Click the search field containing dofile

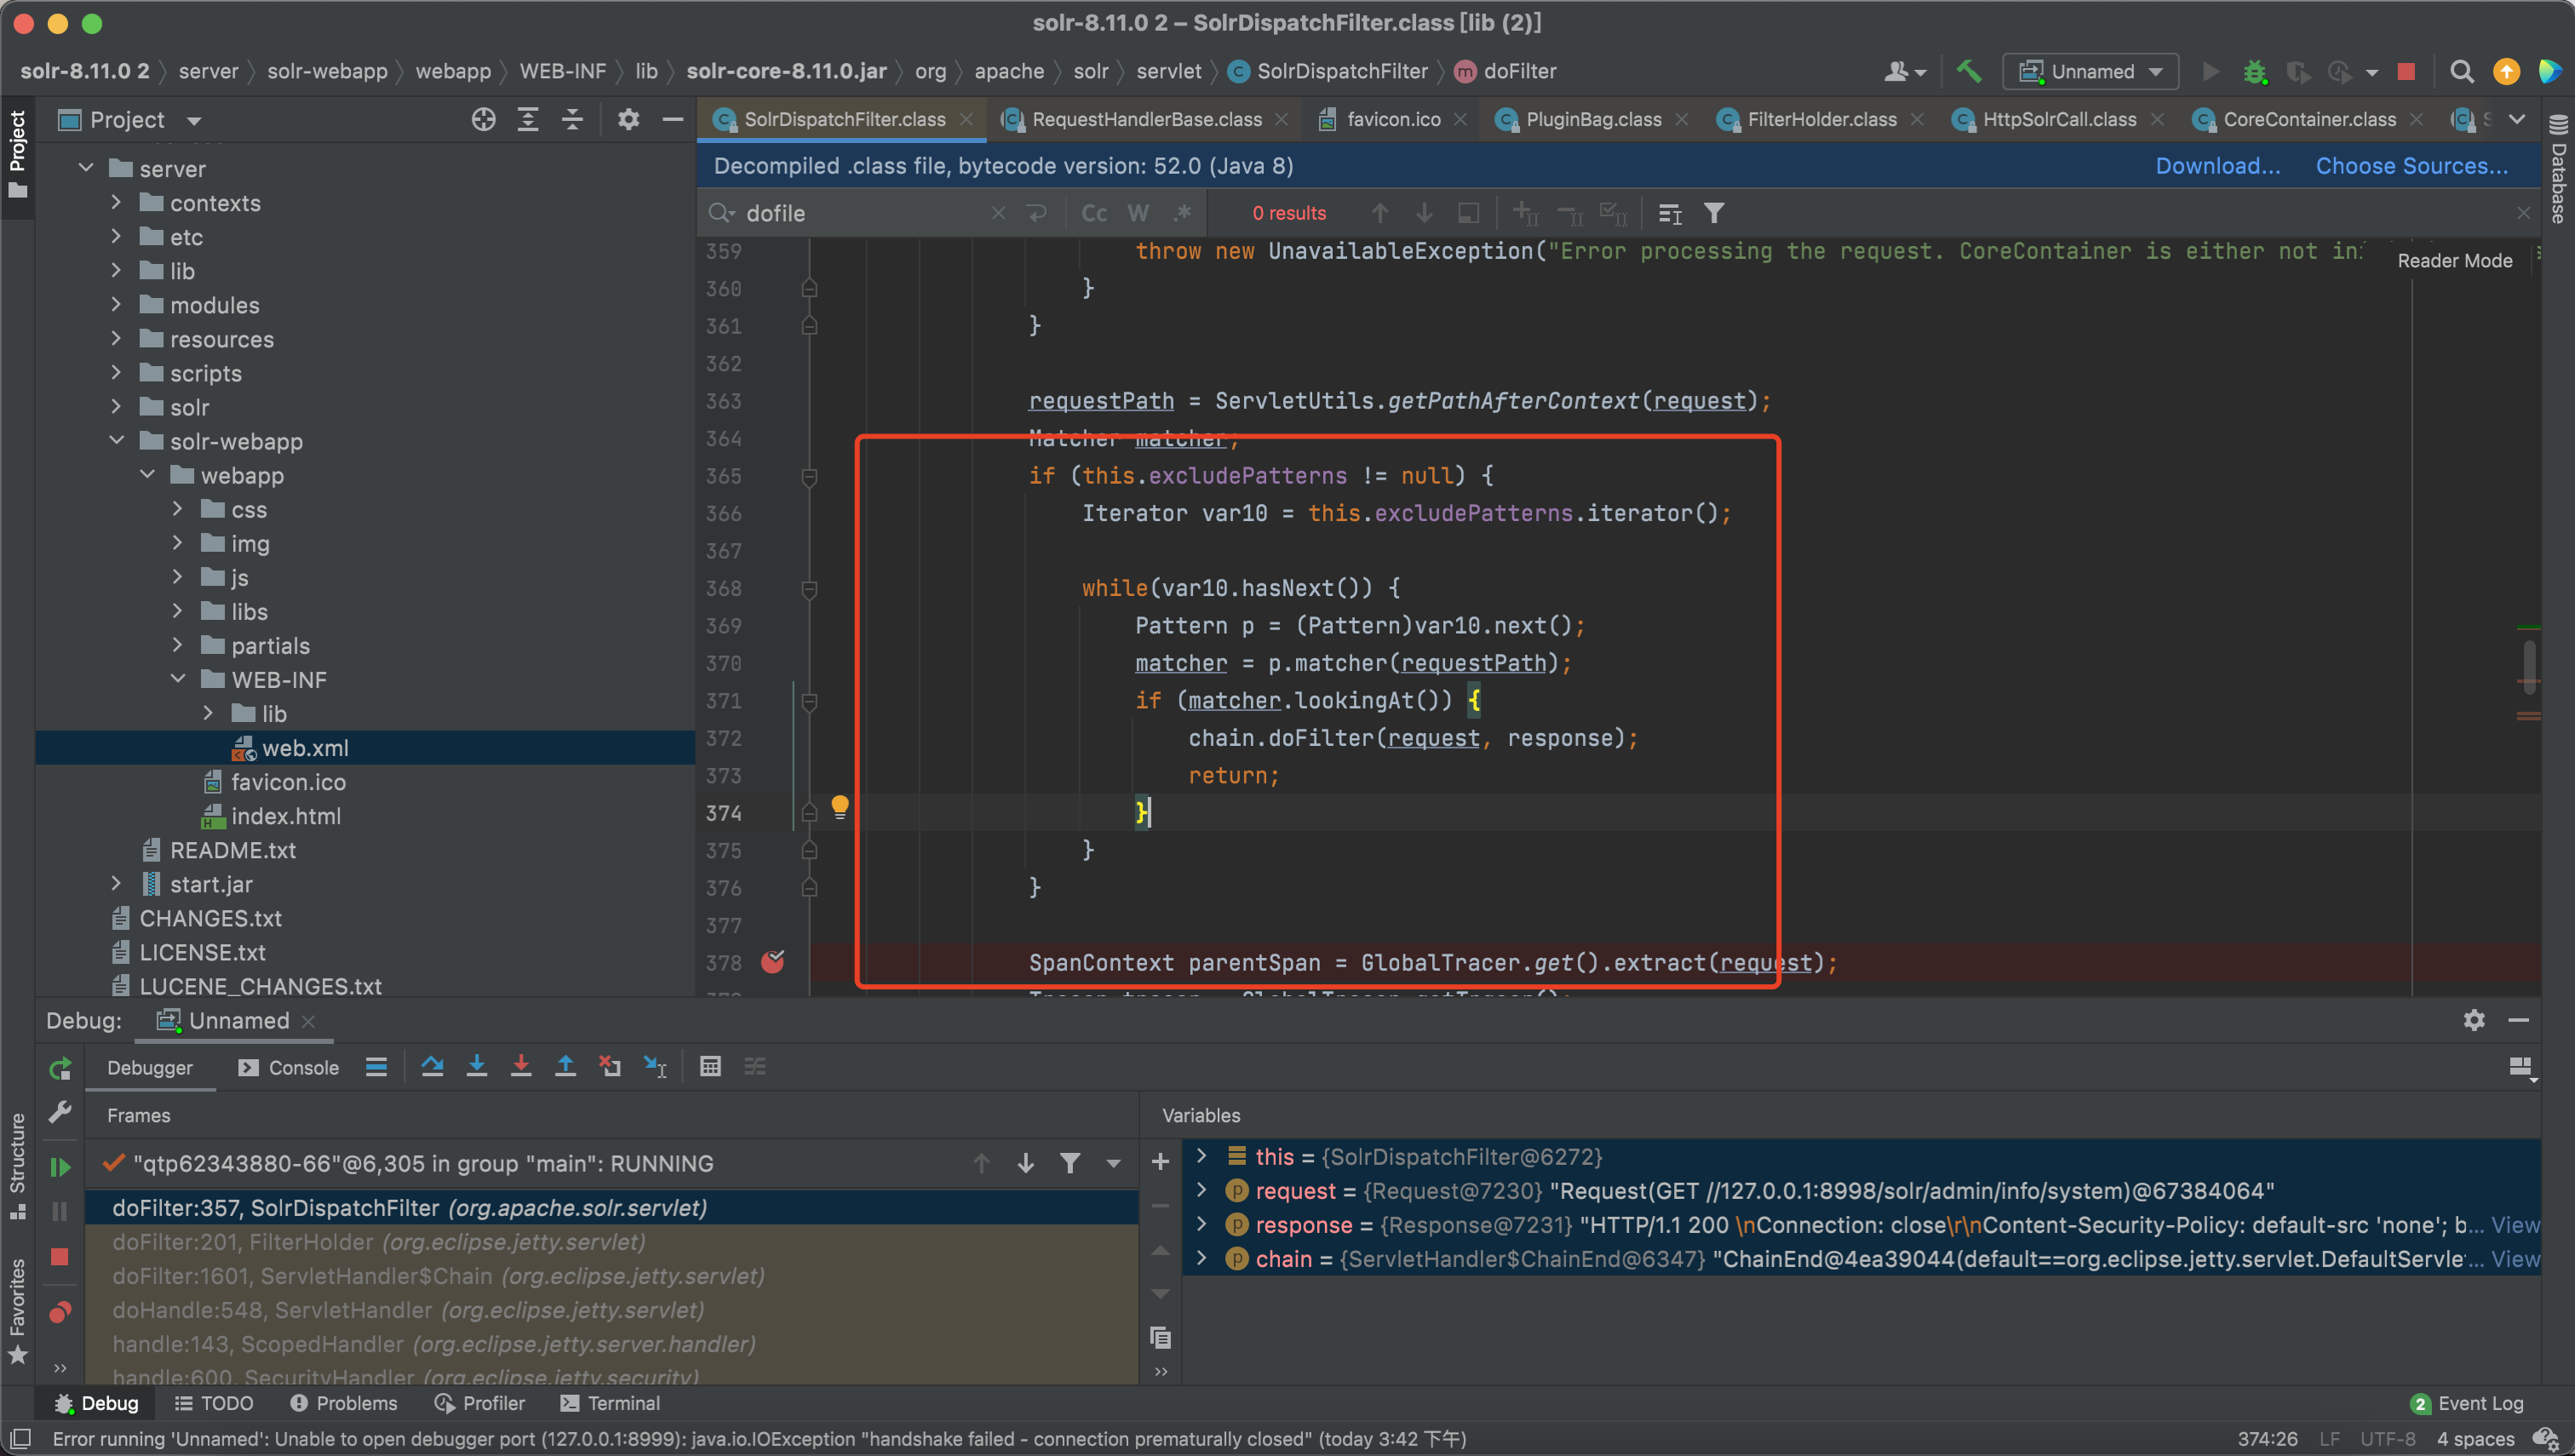pos(865,213)
